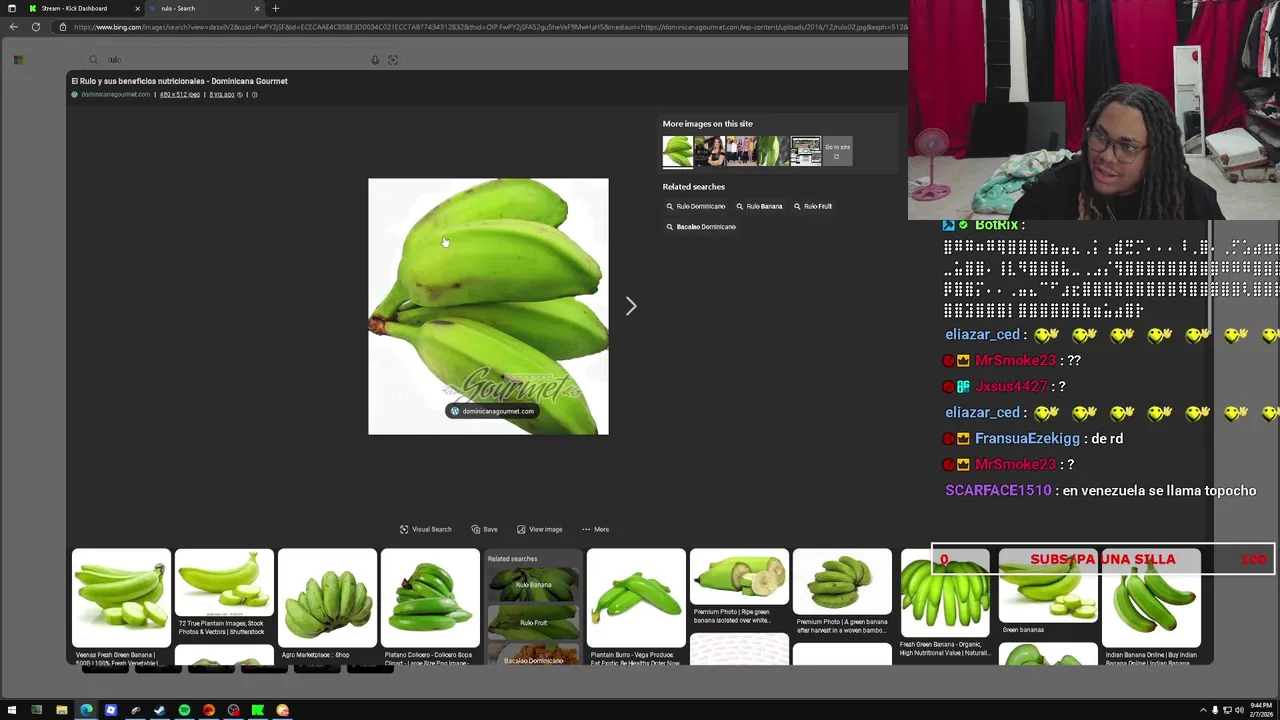Click the SUBS PA UNA SILLA goal bar
Viewport: 1280px width, 720px height.
(x=1103, y=560)
